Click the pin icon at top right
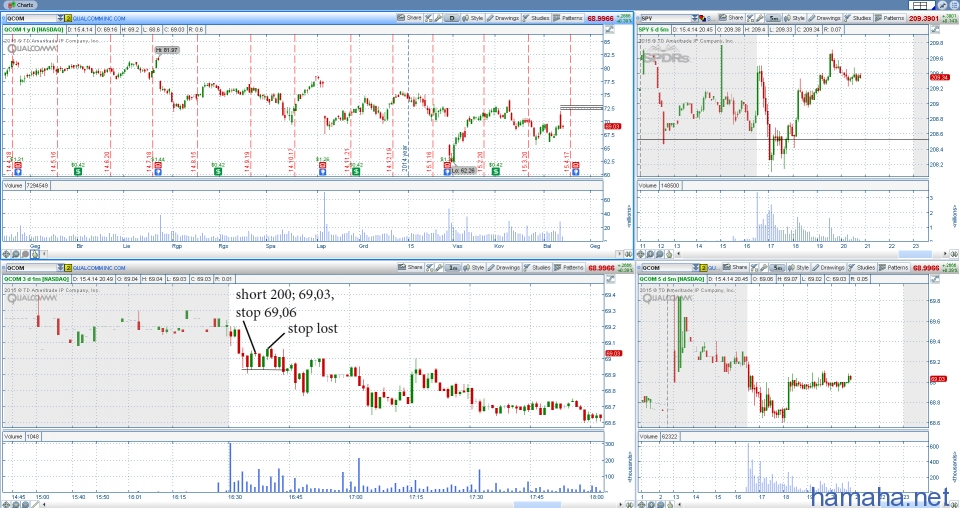This screenshot has width=960, height=508. click(942, 6)
